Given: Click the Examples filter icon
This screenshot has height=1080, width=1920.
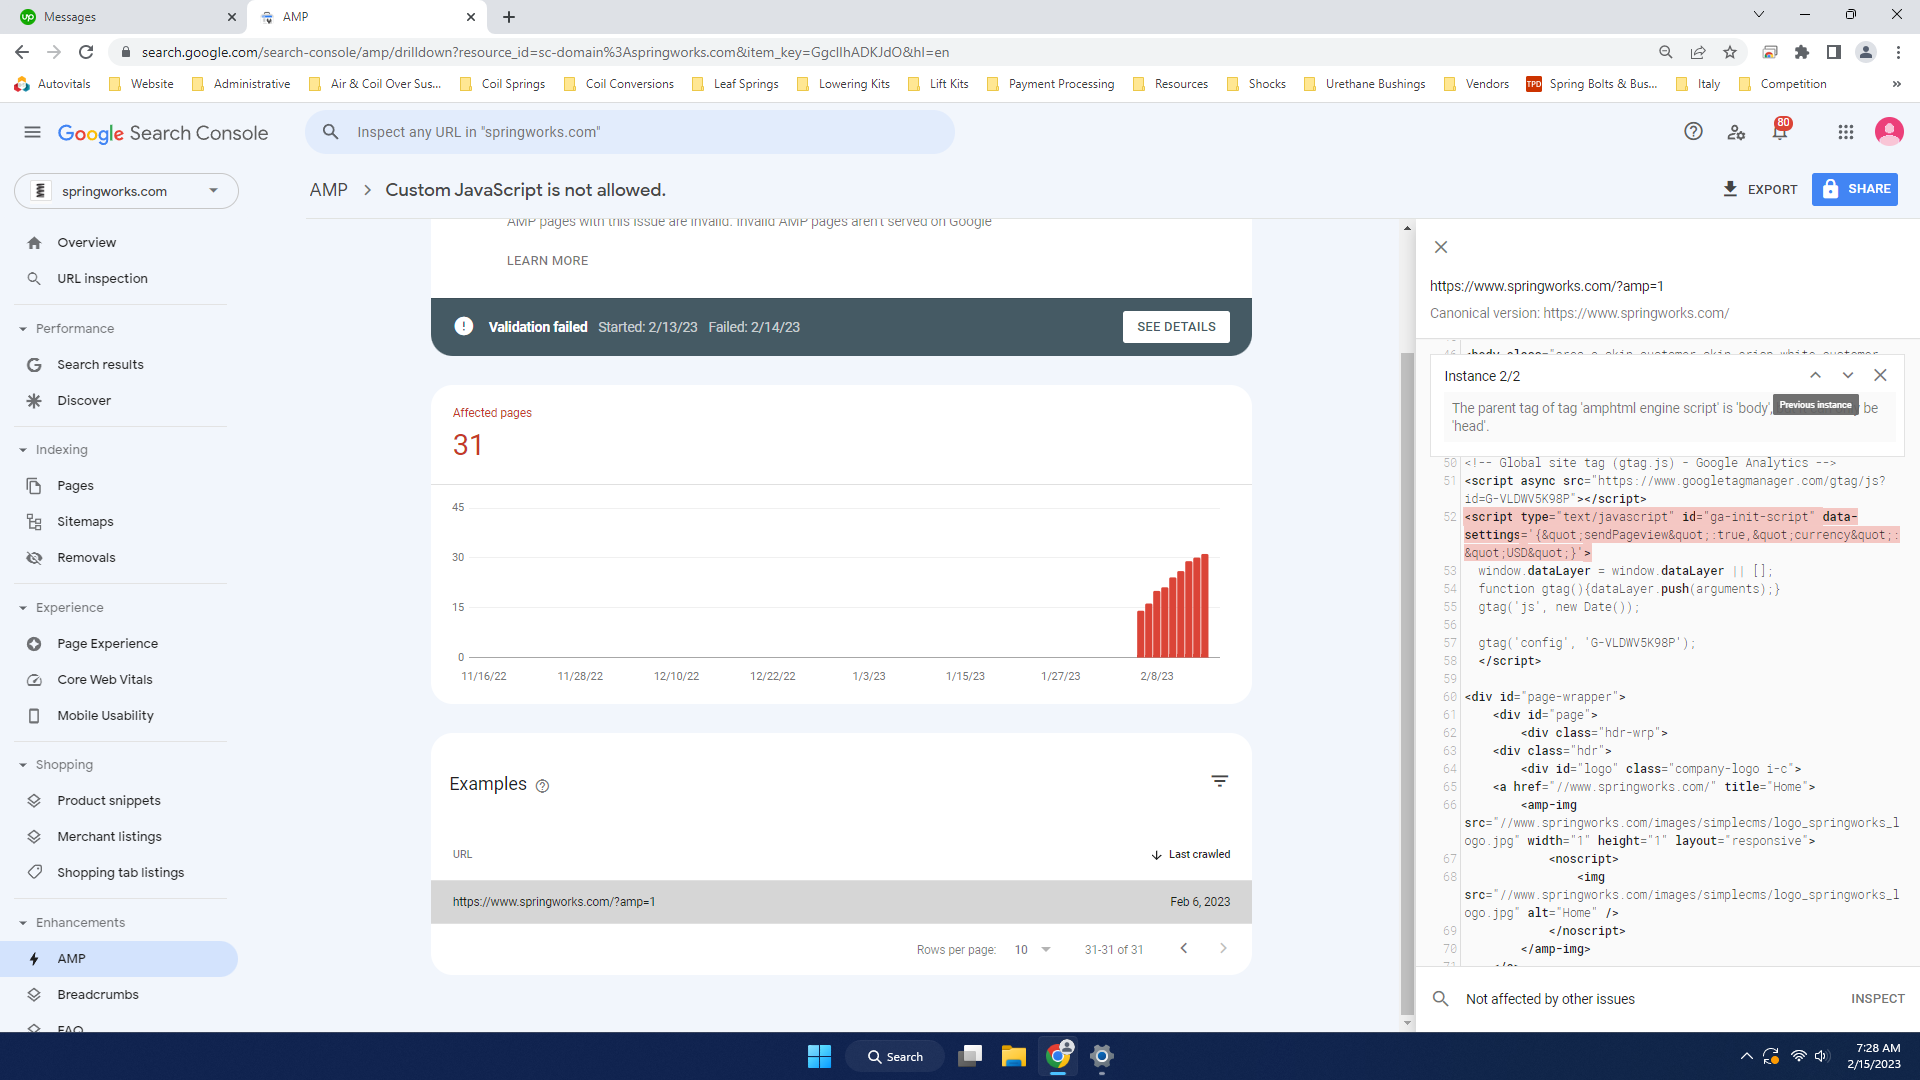Looking at the screenshot, I should pos(1219,781).
